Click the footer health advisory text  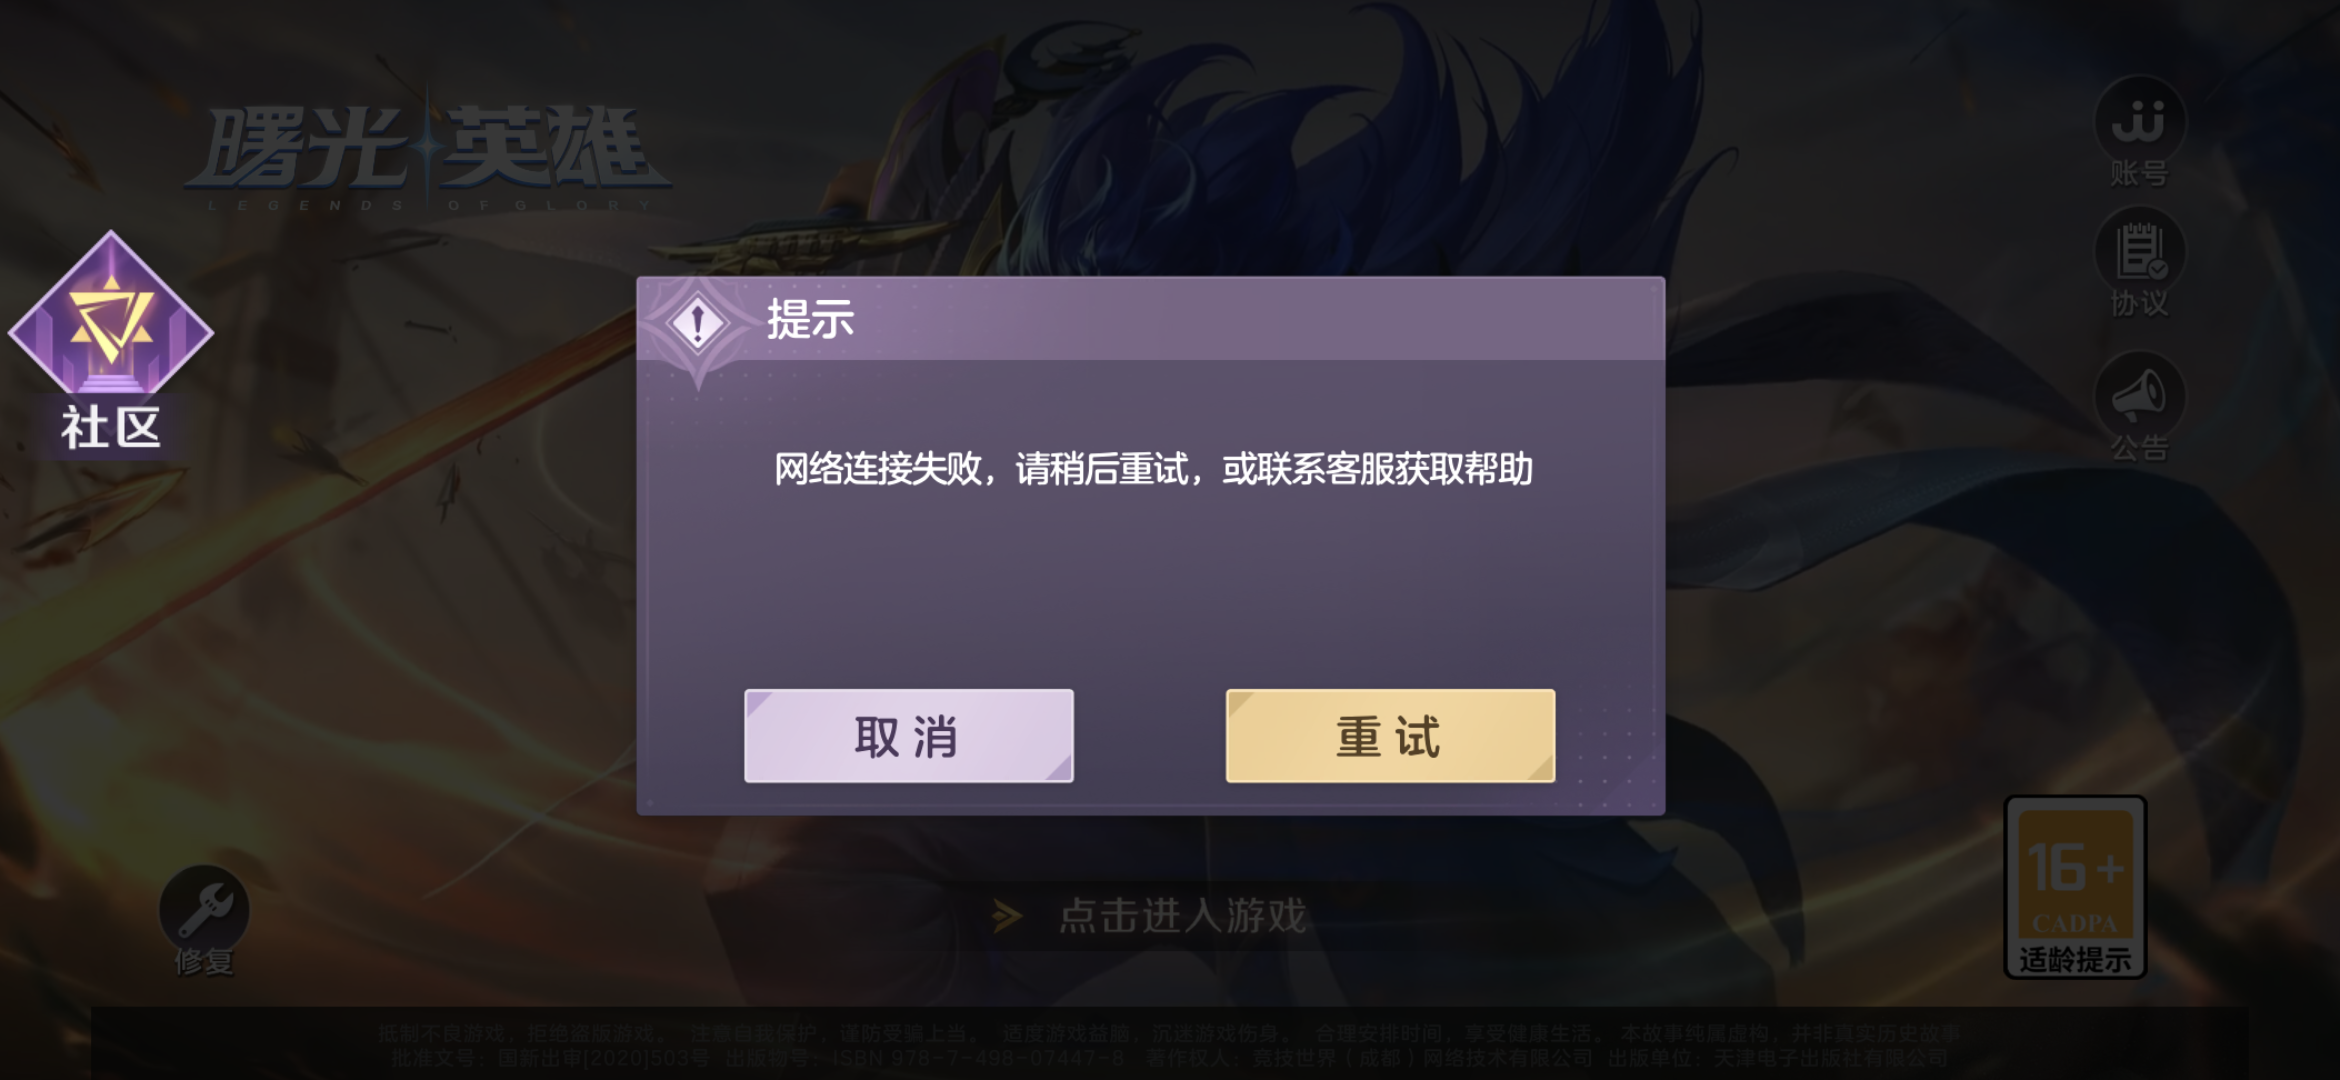pos(1170,1045)
